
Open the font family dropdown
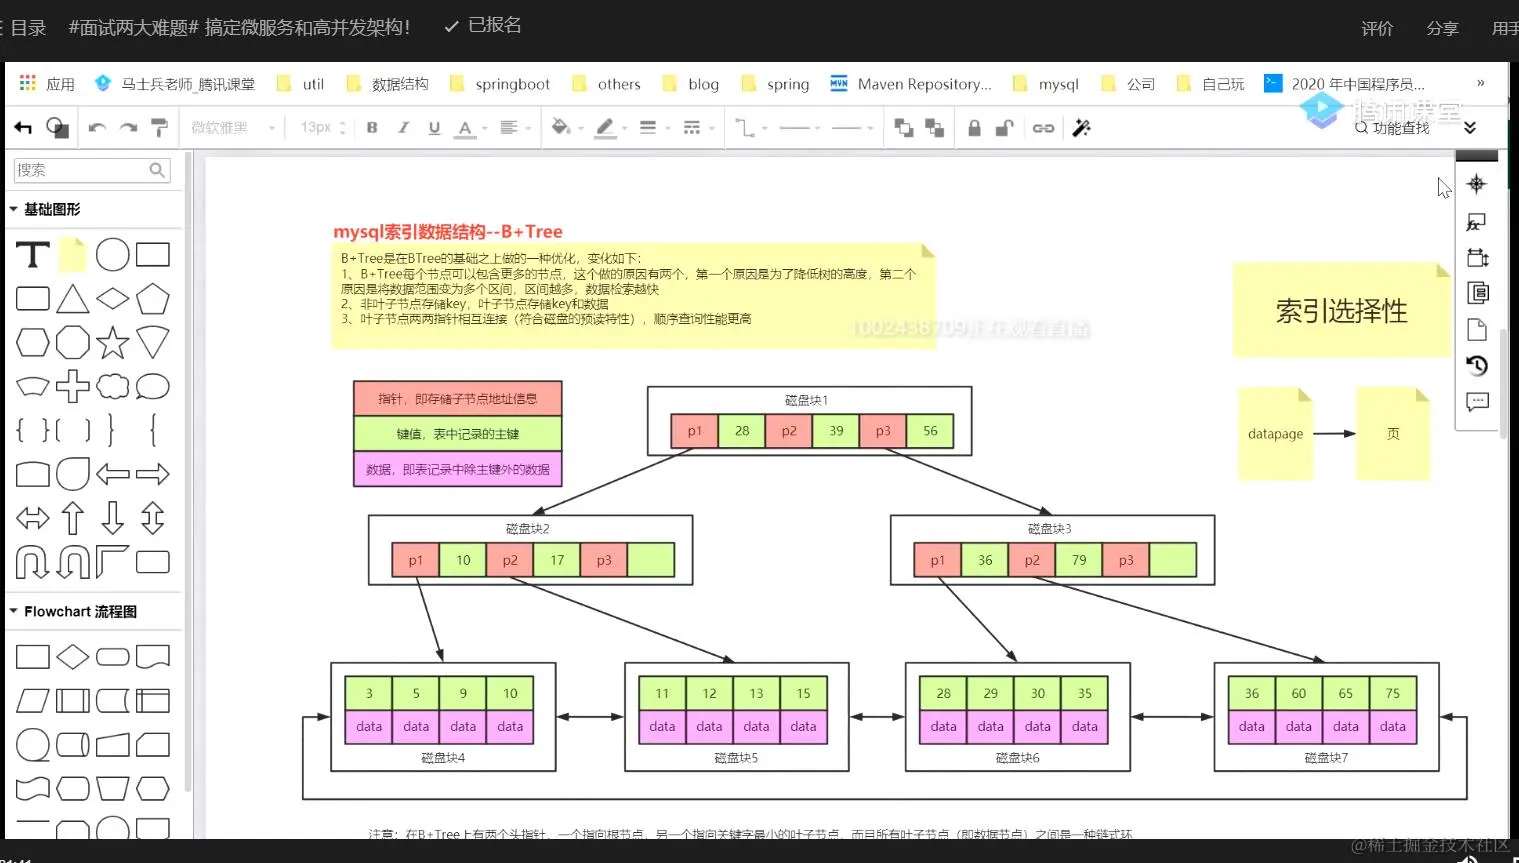232,127
